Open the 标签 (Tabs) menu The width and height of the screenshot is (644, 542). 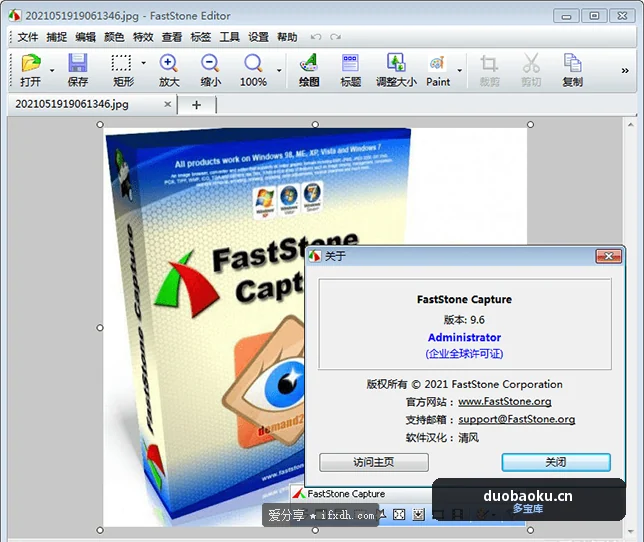tap(200, 37)
